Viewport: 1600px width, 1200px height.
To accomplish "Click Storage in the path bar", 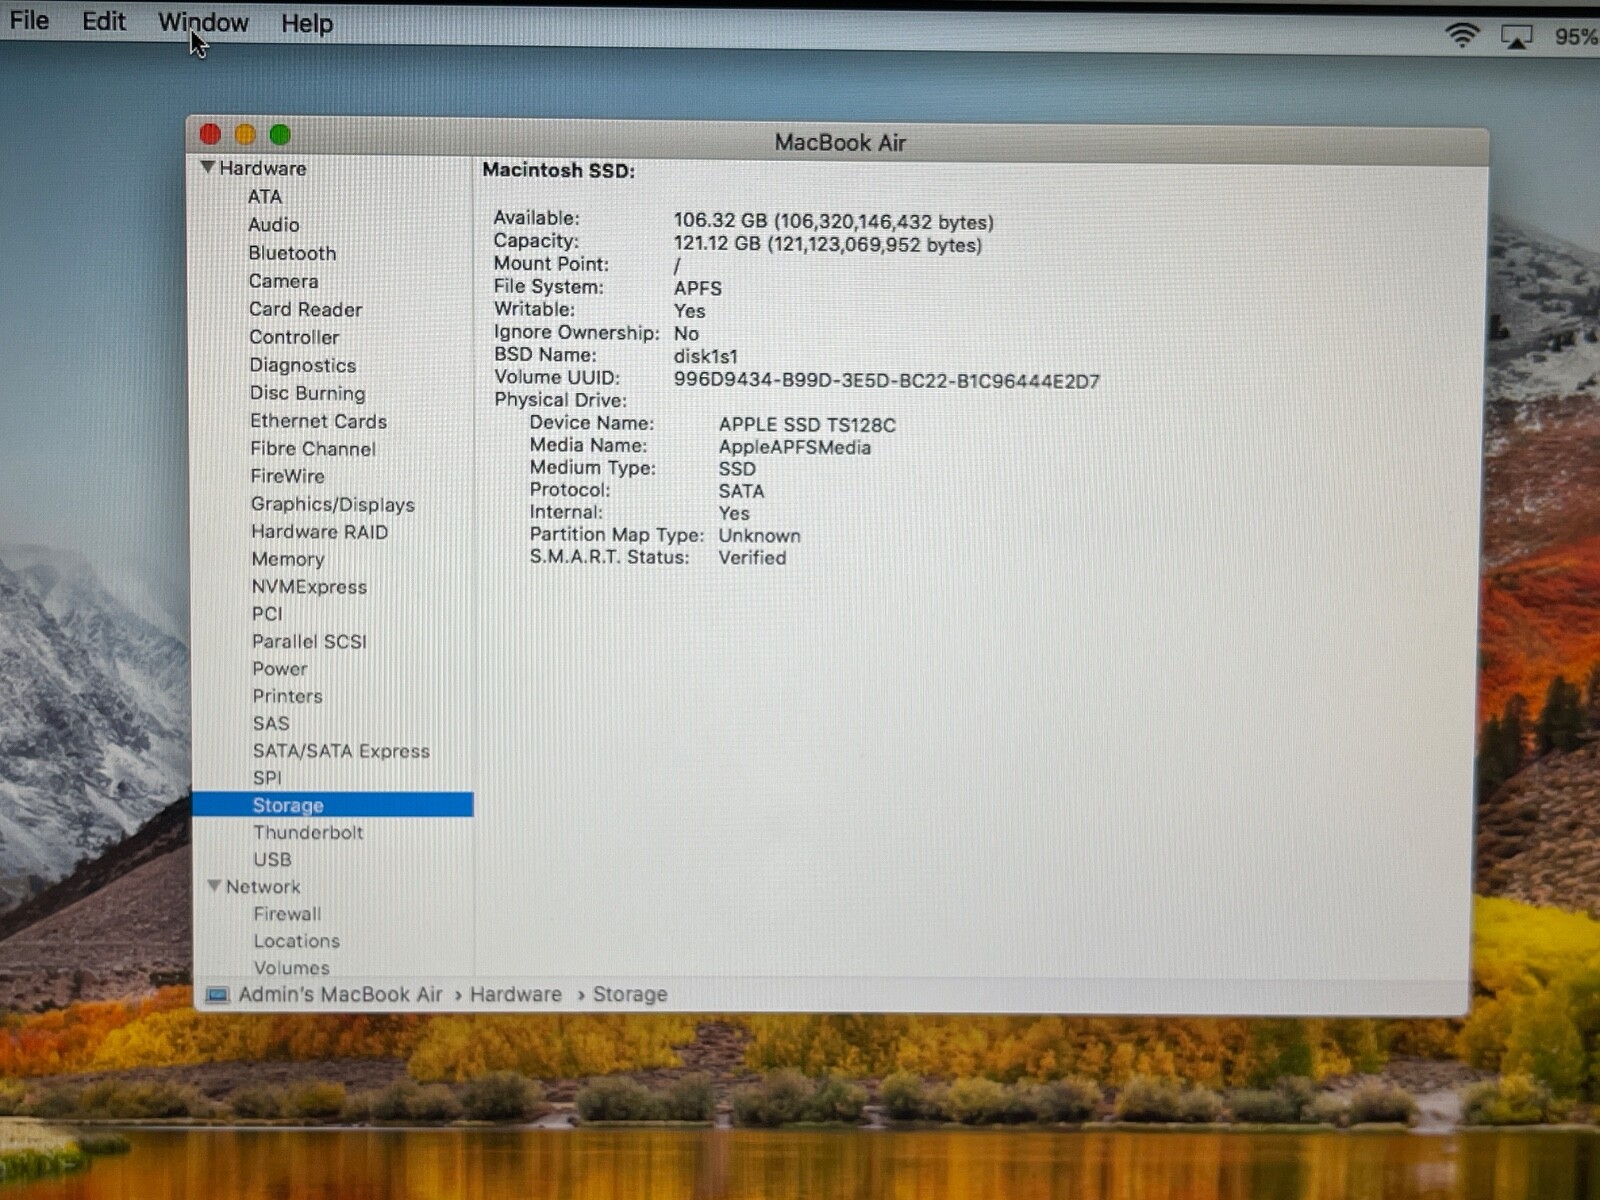I will (630, 994).
